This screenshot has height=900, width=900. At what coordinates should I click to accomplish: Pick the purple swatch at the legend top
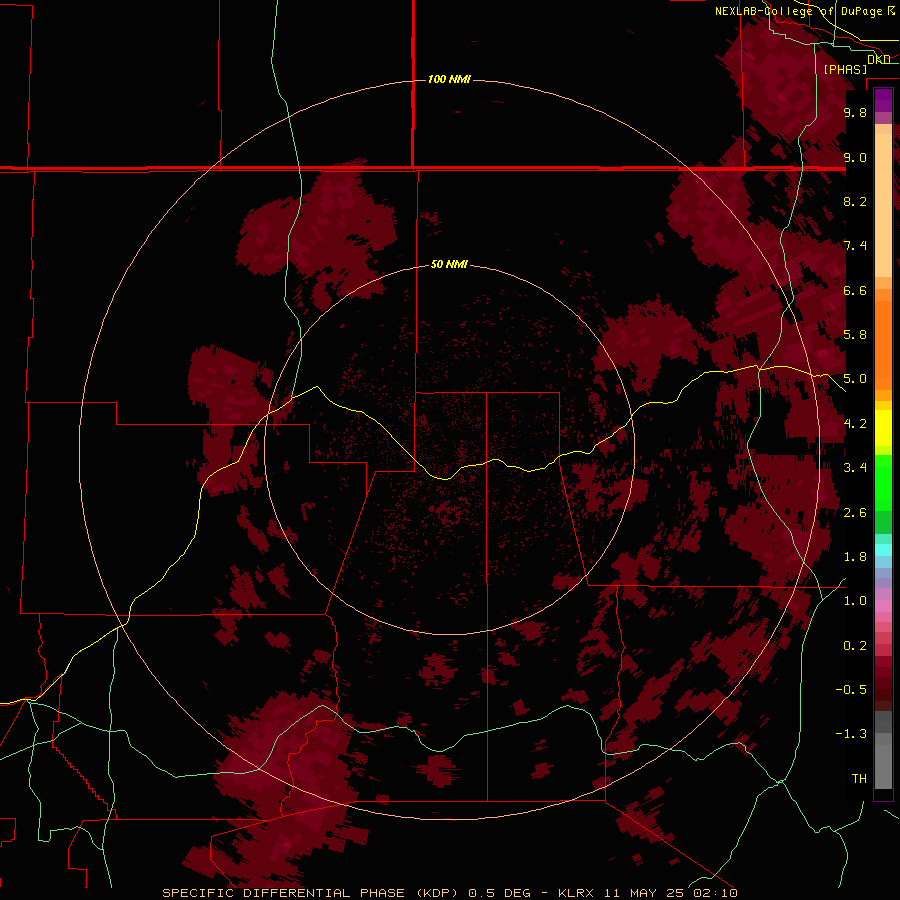pyautogui.click(x=883, y=100)
